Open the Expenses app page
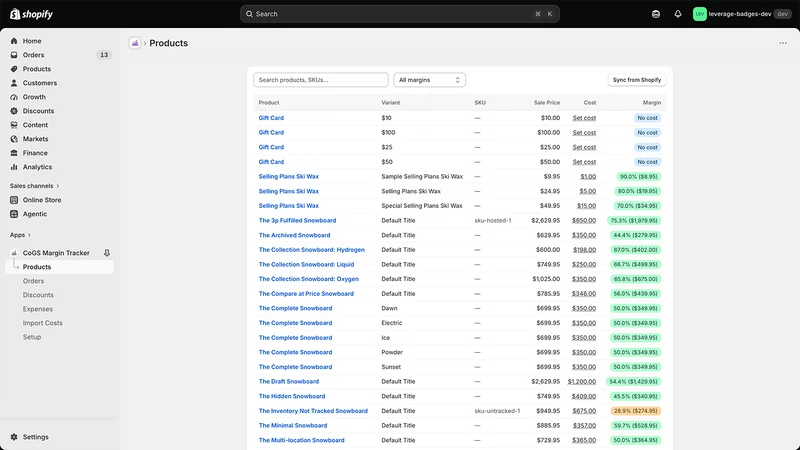 (37, 309)
